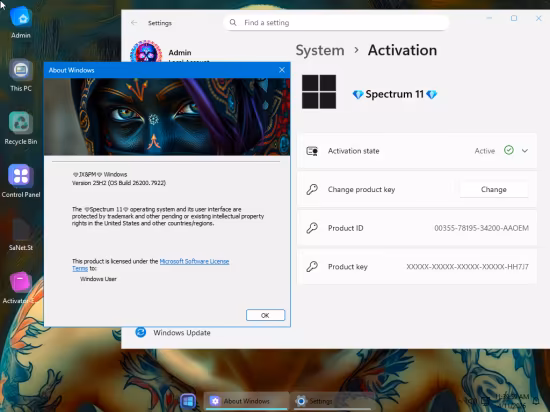Screen dimensions: 550x412
Task: Click the Spectrum 11 edition title
Action: click(395, 94)
